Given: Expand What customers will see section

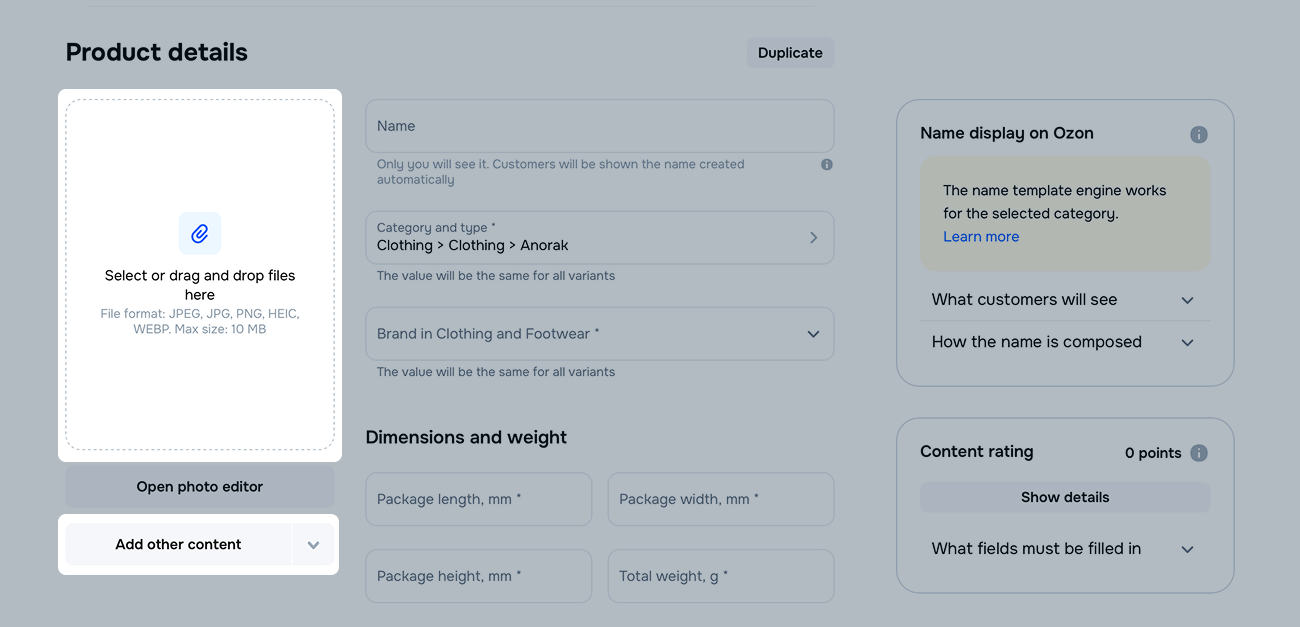Looking at the screenshot, I should click(x=1187, y=300).
